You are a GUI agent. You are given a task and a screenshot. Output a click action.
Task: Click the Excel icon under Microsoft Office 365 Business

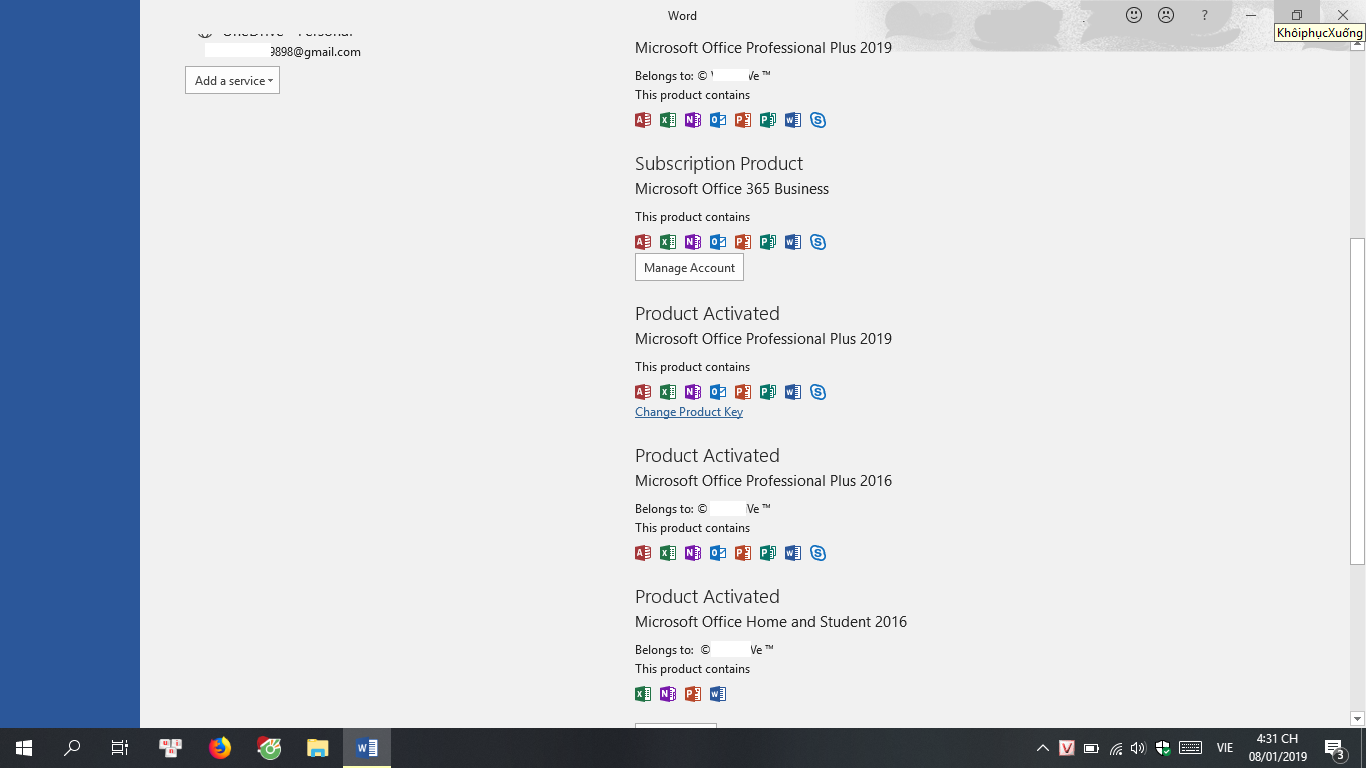pos(668,241)
